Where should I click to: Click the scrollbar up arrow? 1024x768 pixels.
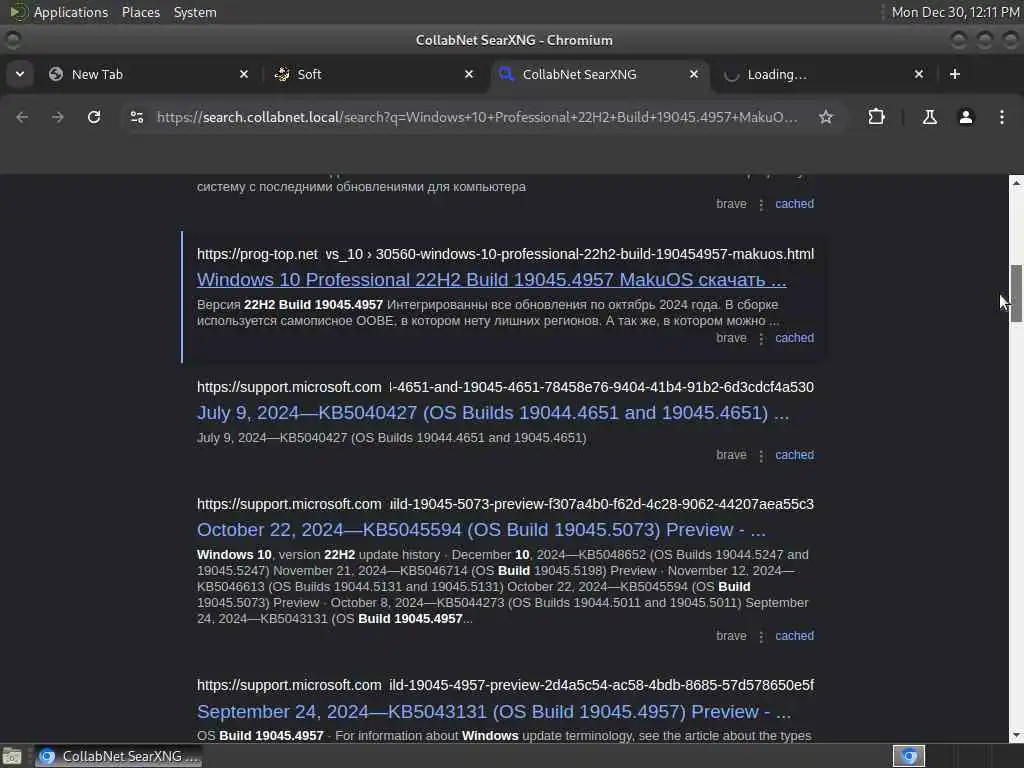(x=1016, y=183)
